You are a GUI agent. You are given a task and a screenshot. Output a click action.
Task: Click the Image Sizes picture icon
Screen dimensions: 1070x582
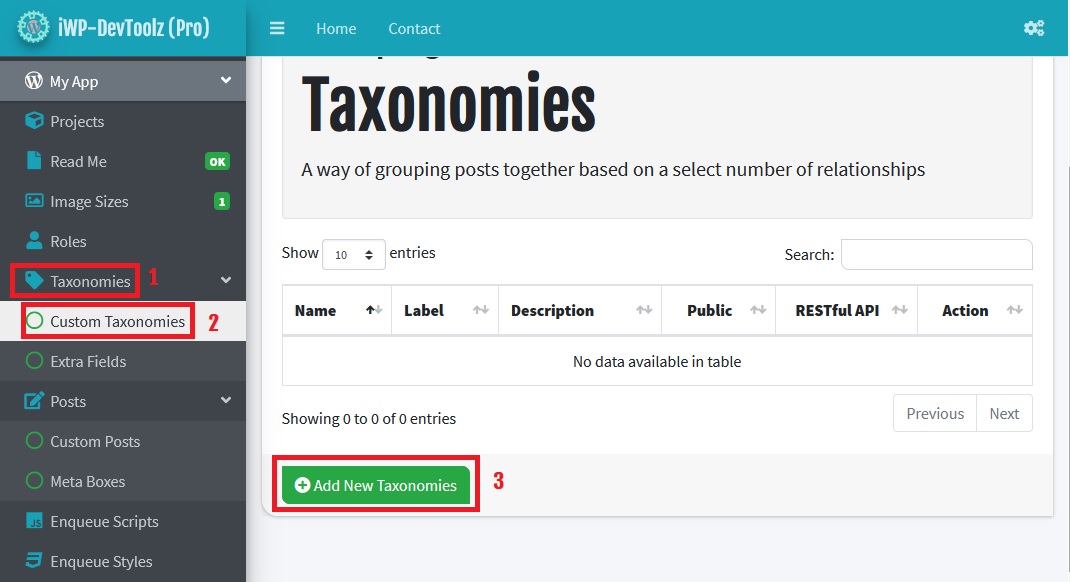pyautogui.click(x=34, y=201)
